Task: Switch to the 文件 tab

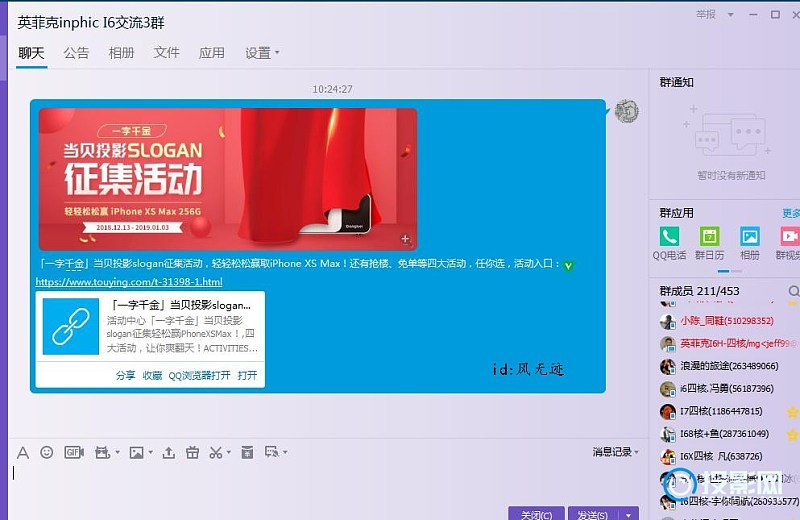Action: [x=166, y=53]
